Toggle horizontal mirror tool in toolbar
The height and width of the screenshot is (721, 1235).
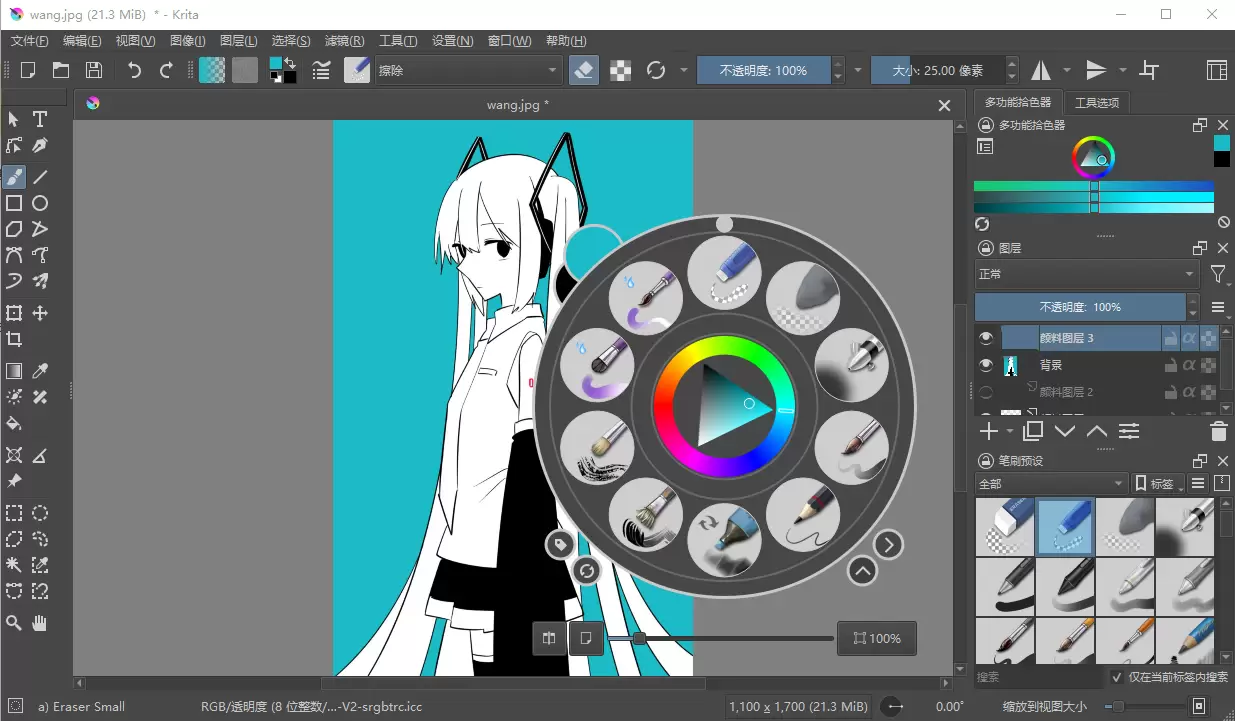(1041, 70)
